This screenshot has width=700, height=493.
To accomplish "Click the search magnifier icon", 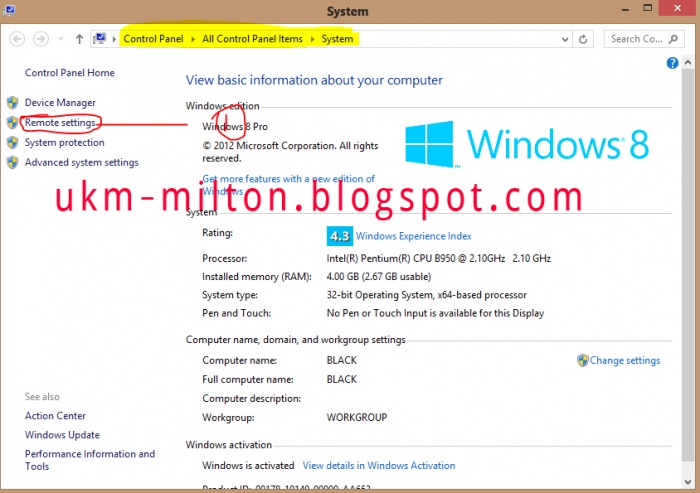I will (673, 39).
